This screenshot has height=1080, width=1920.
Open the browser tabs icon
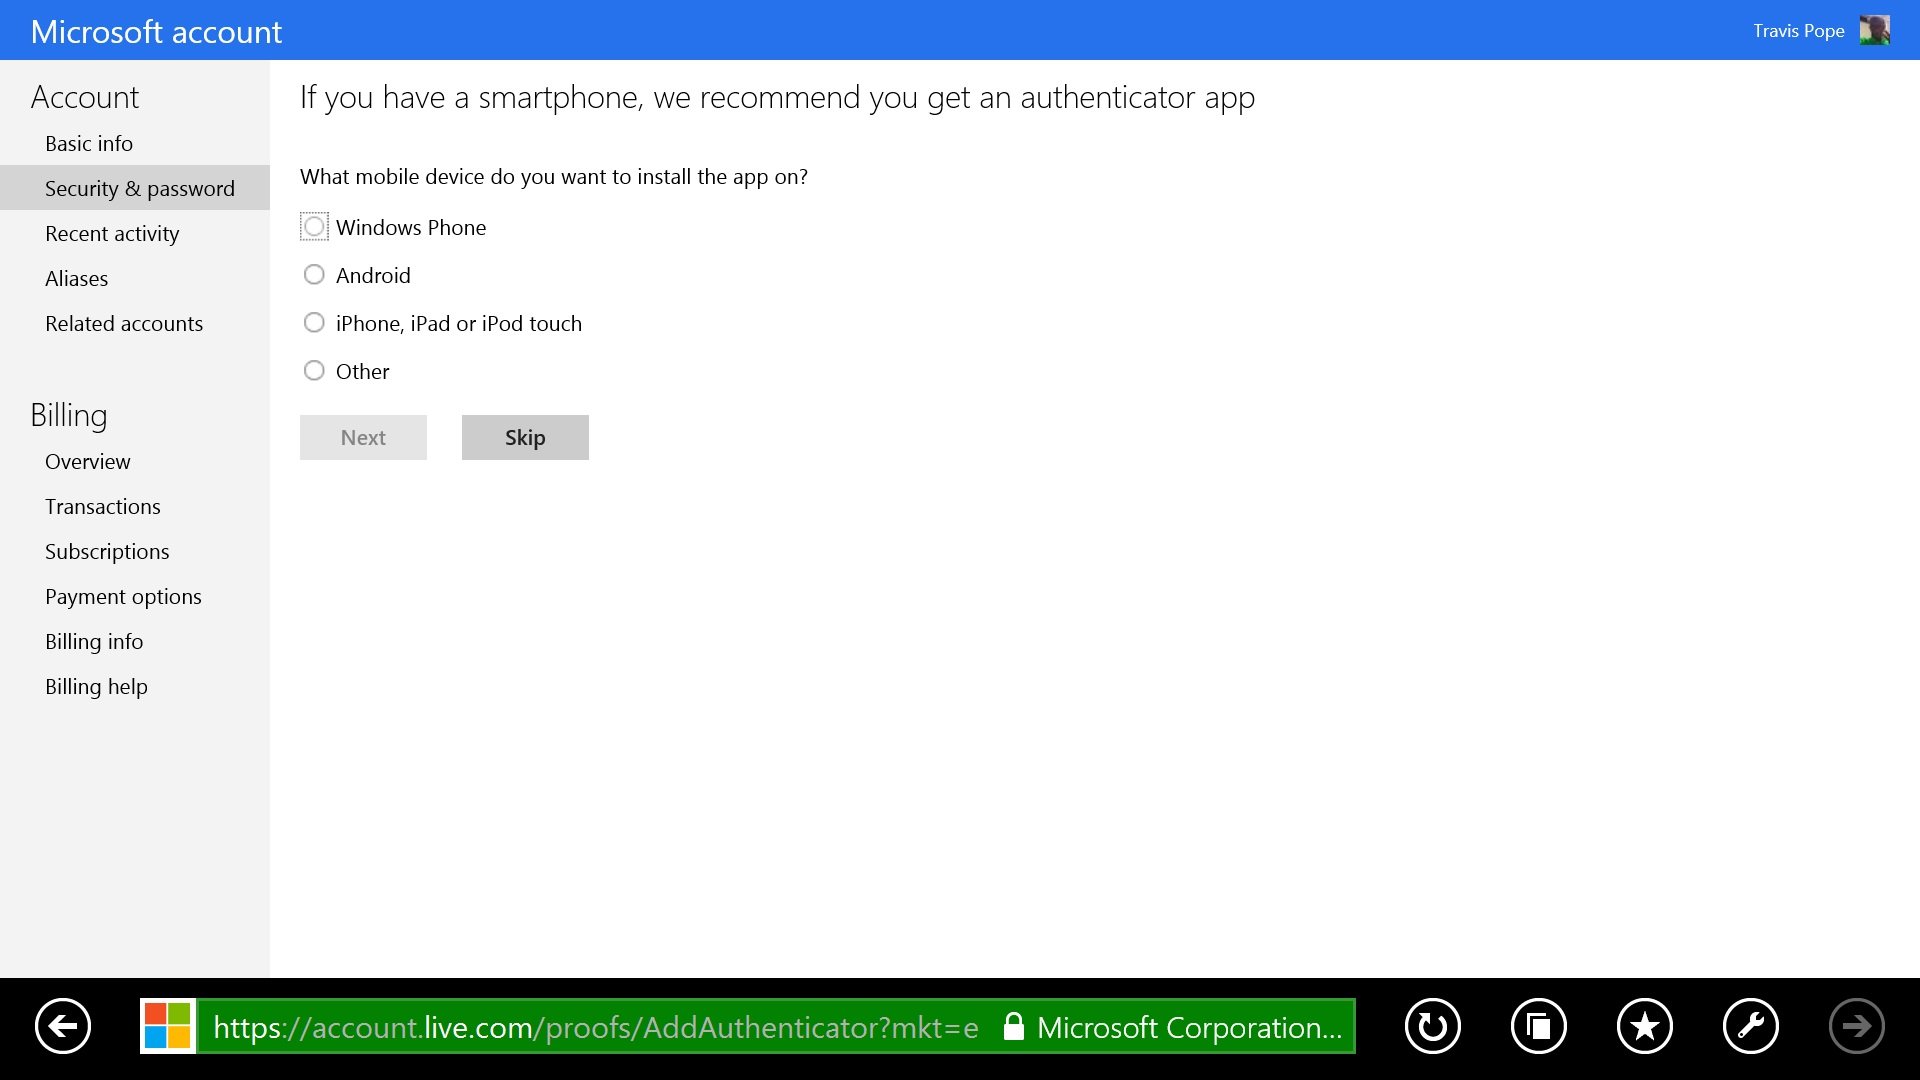click(1538, 1025)
